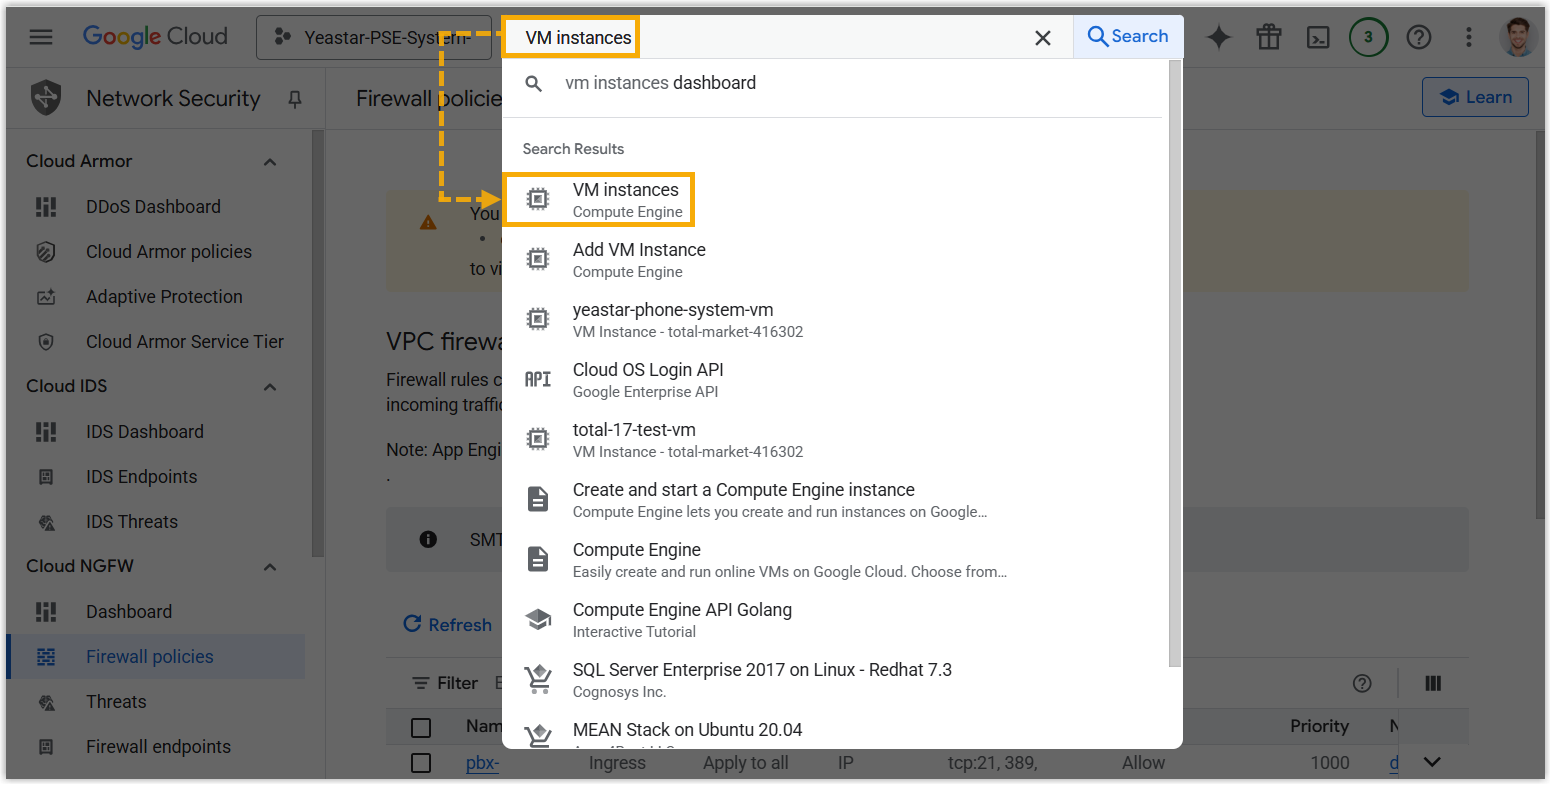This screenshot has height=785, width=1551.
Task: Select VM instances Compute Engine result
Action: point(626,200)
